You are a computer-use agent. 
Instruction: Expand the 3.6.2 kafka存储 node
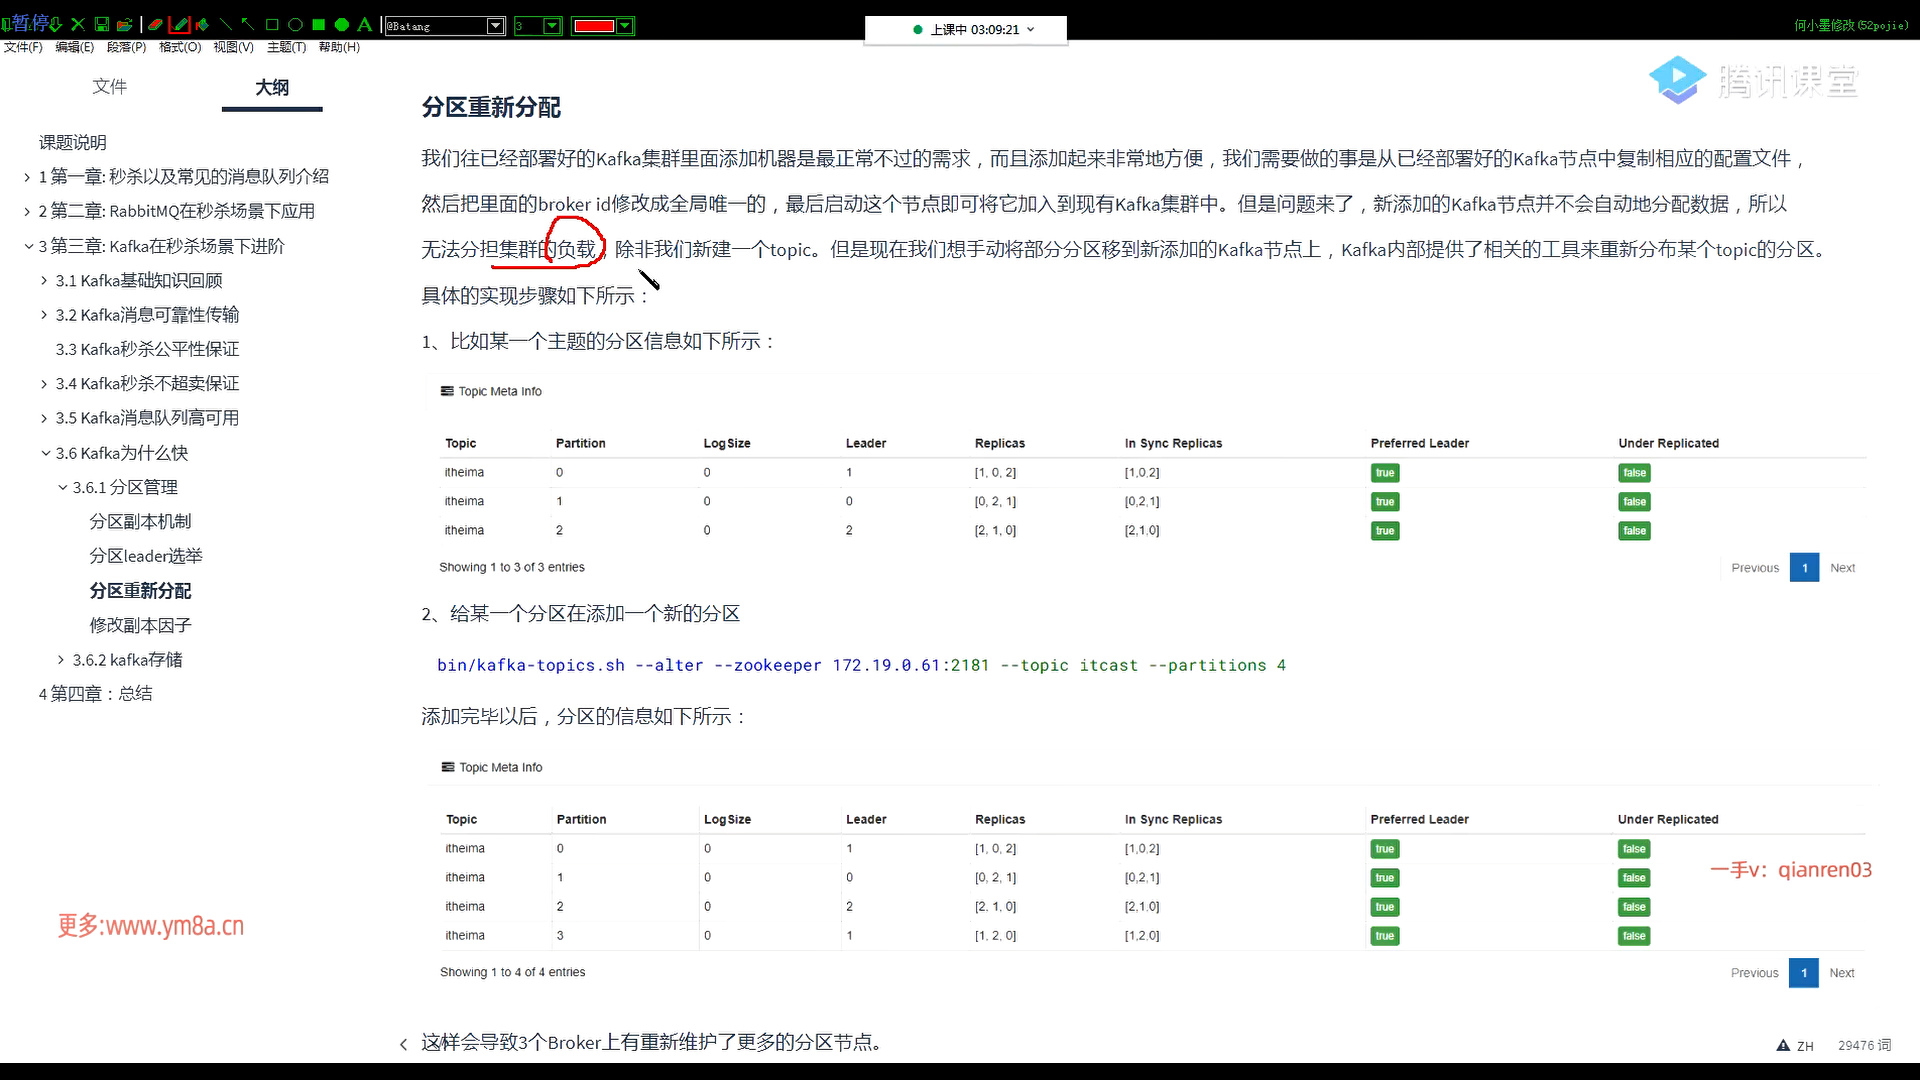[x=61, y=660]
